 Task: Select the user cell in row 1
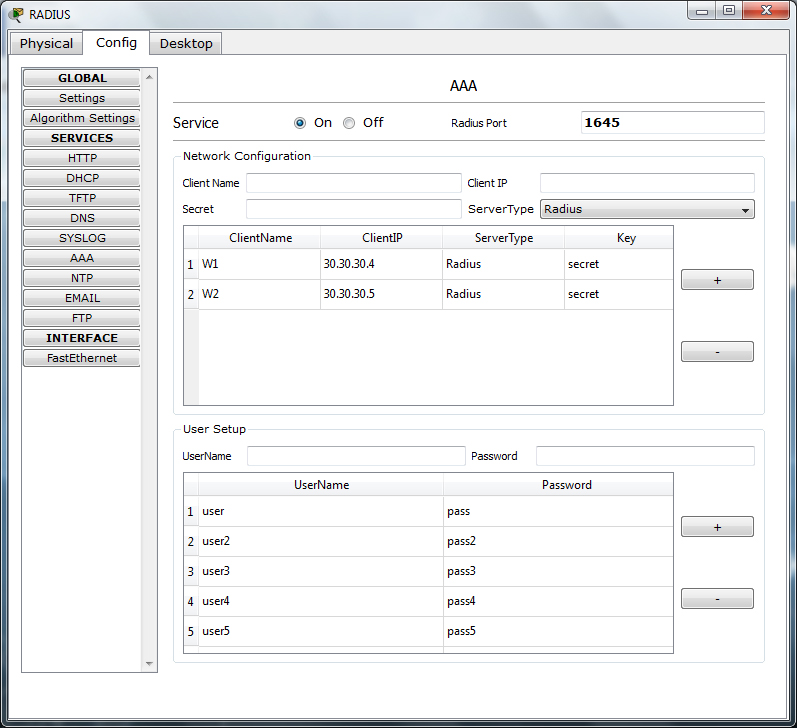(321, 511)
